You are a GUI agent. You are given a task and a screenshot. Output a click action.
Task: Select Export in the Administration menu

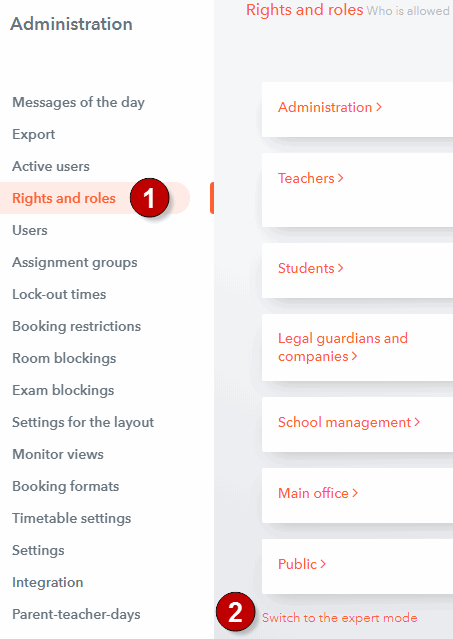click(33, 134)
